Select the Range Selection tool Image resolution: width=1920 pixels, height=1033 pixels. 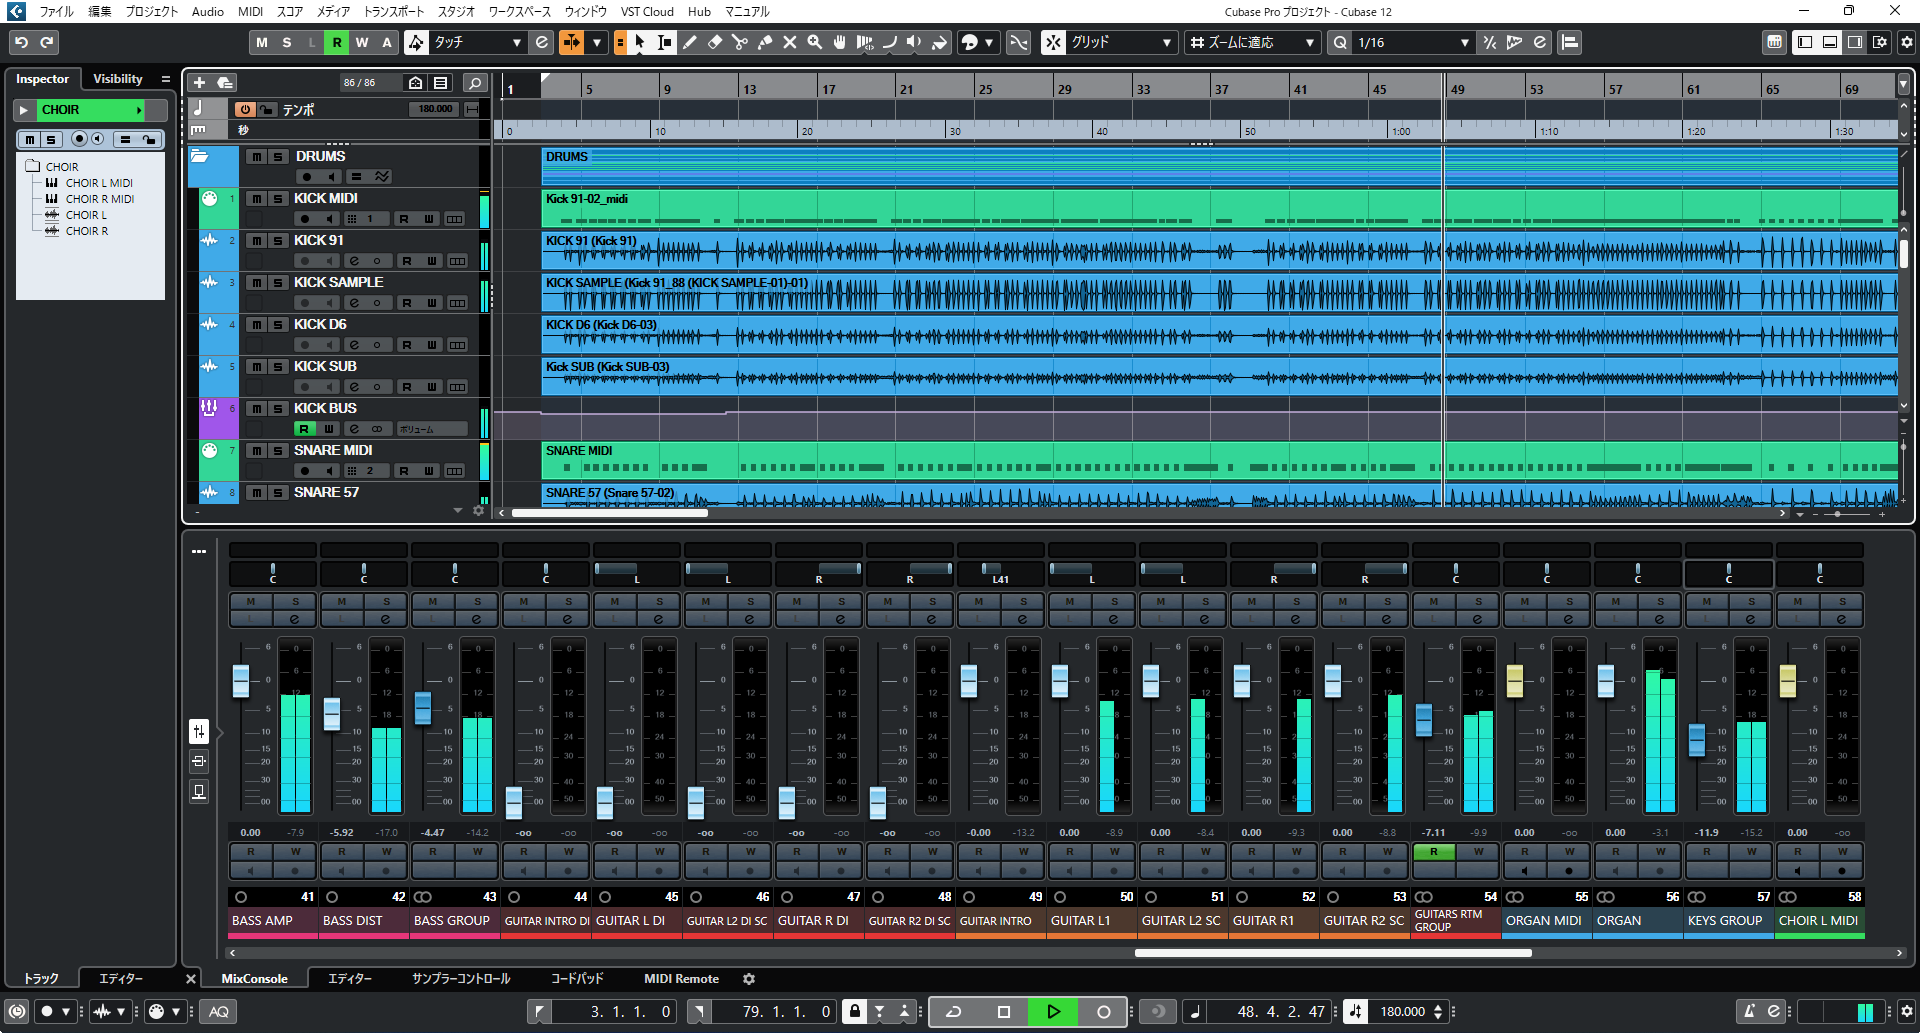point(663,42)
